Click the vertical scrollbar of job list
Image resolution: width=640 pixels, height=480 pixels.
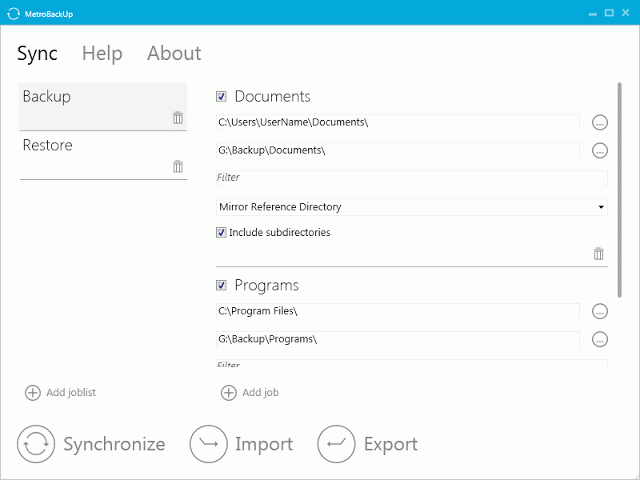coord(620,190)
